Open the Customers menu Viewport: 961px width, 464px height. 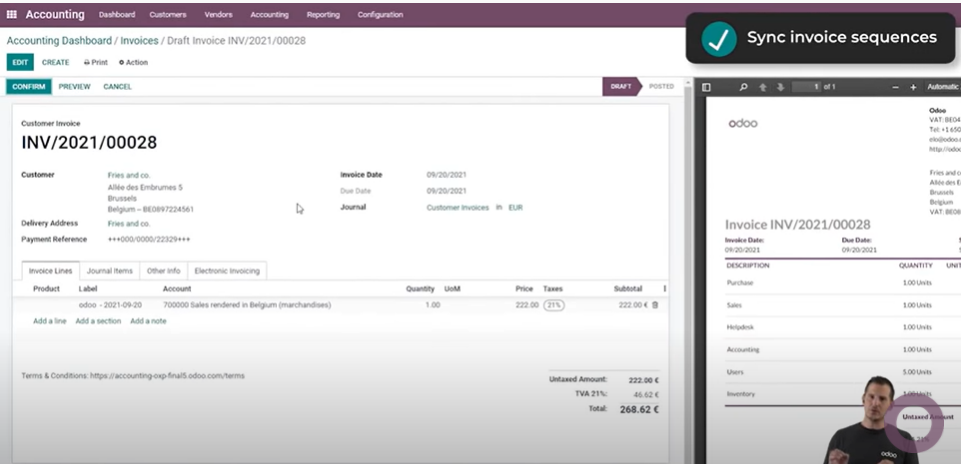tap(169, 15)
